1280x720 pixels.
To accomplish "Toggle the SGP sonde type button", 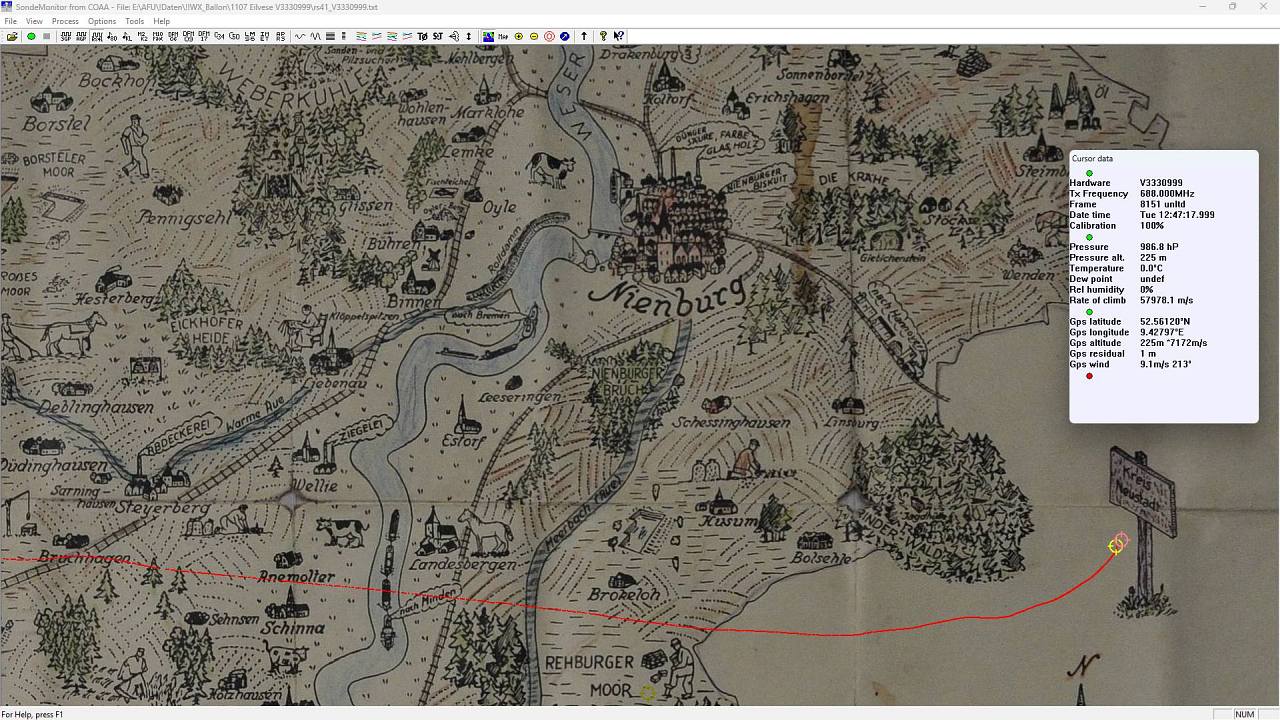I will click(x=66, y=36).
